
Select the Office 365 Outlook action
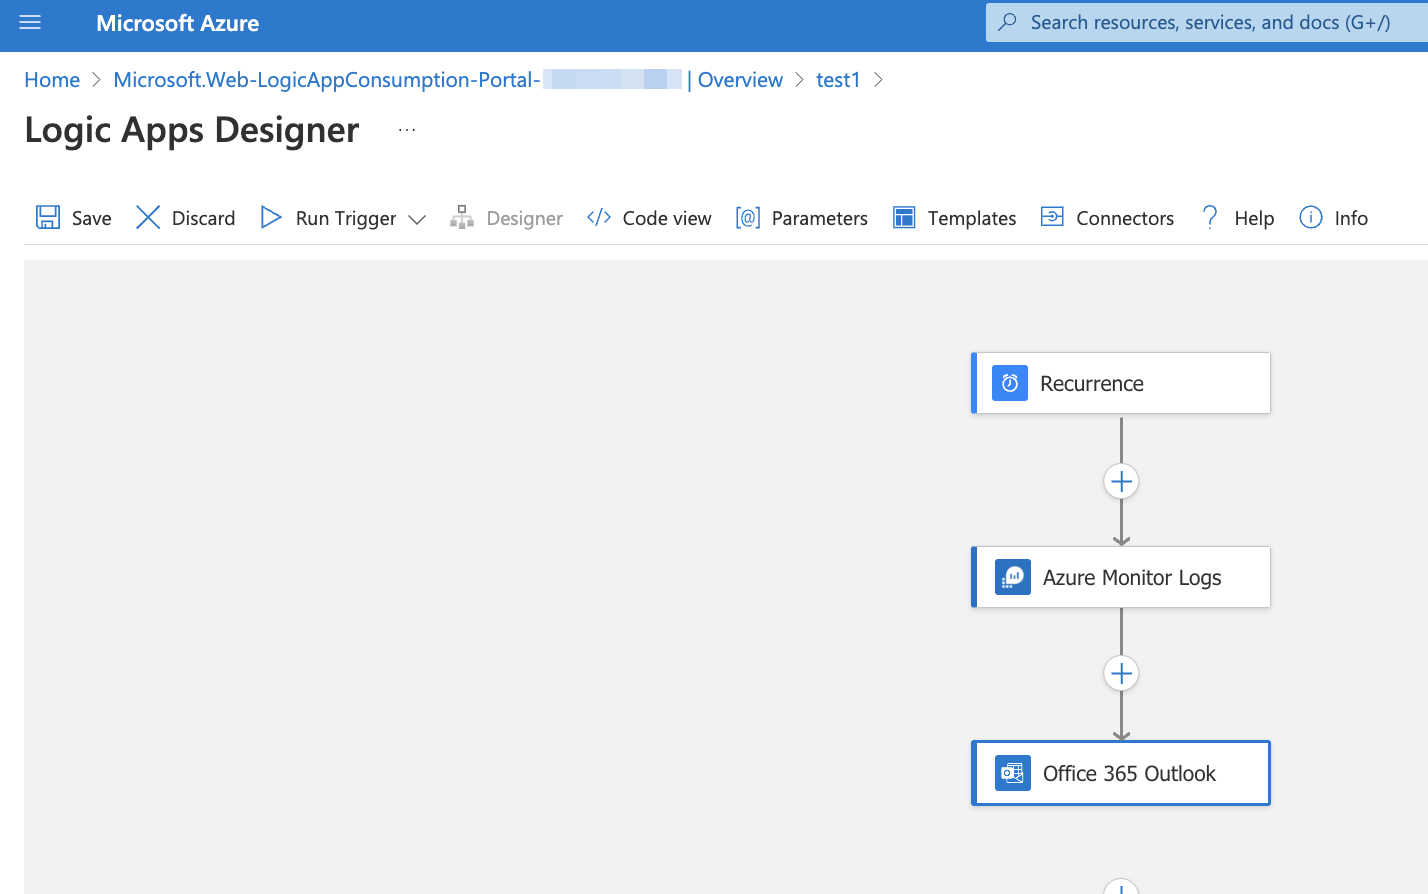pyautogui.click(x=1121, y=773)
